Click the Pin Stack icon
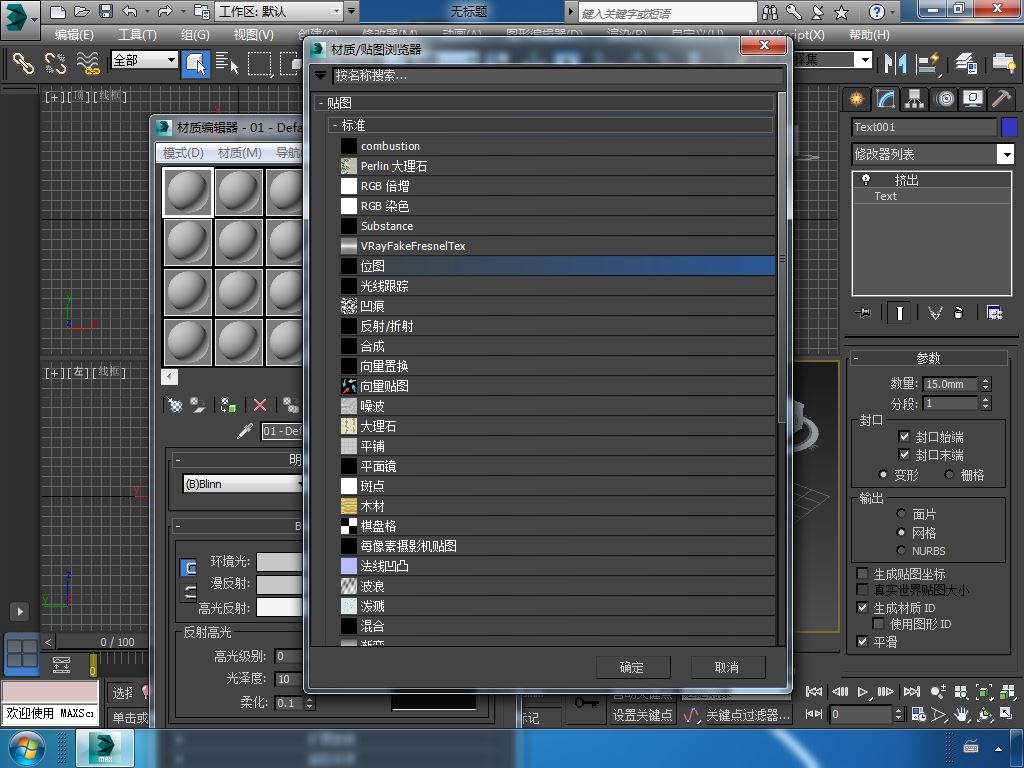The height and width of the screenshot is (768, 1024). pyautogui.click(x=863, y=313)
